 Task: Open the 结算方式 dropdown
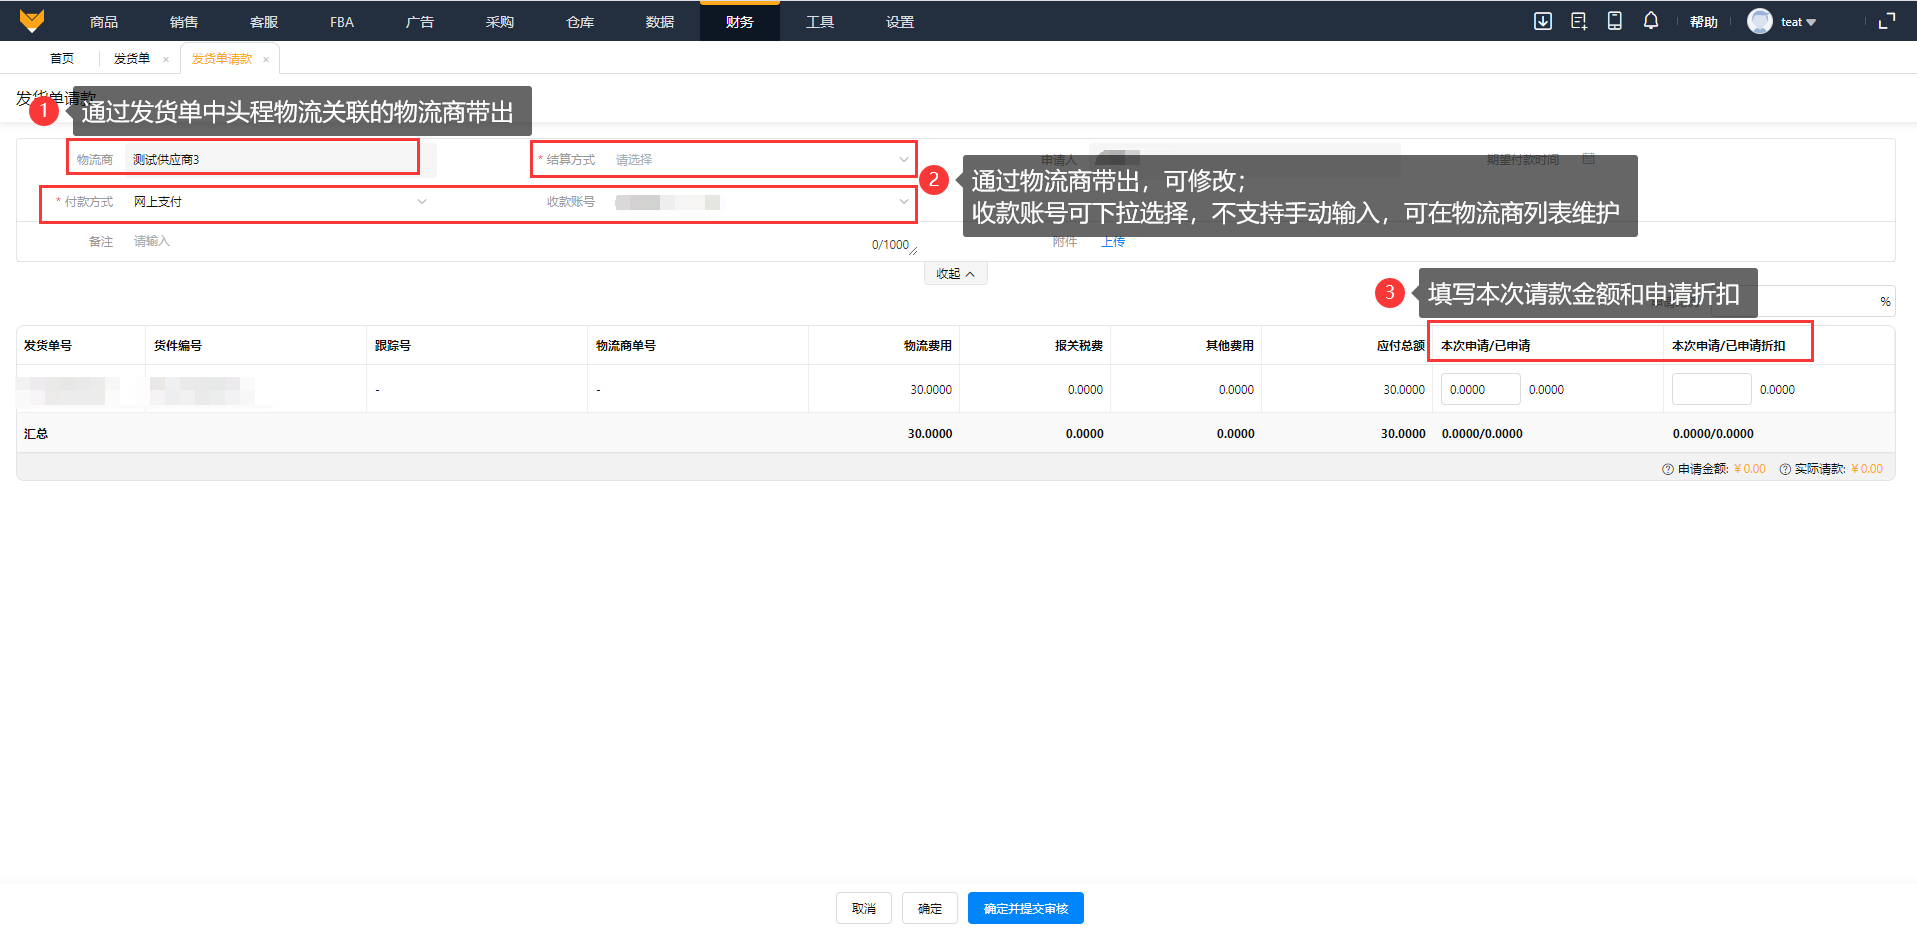(x=760, y=160)
